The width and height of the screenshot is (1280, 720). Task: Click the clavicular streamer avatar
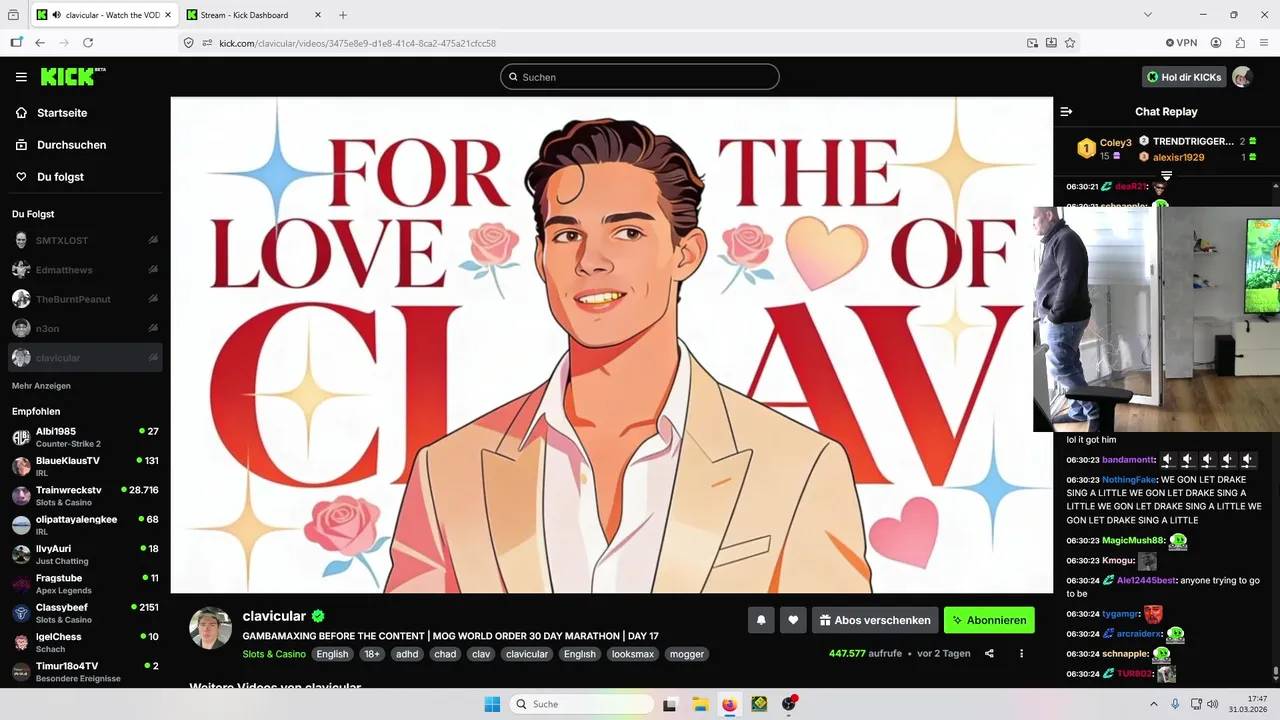211,627
